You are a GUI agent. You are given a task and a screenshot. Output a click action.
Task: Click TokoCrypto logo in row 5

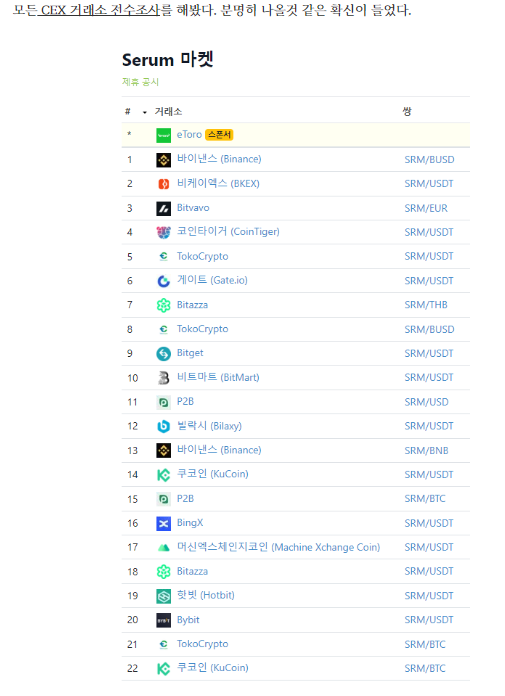(x=163, y=257)
